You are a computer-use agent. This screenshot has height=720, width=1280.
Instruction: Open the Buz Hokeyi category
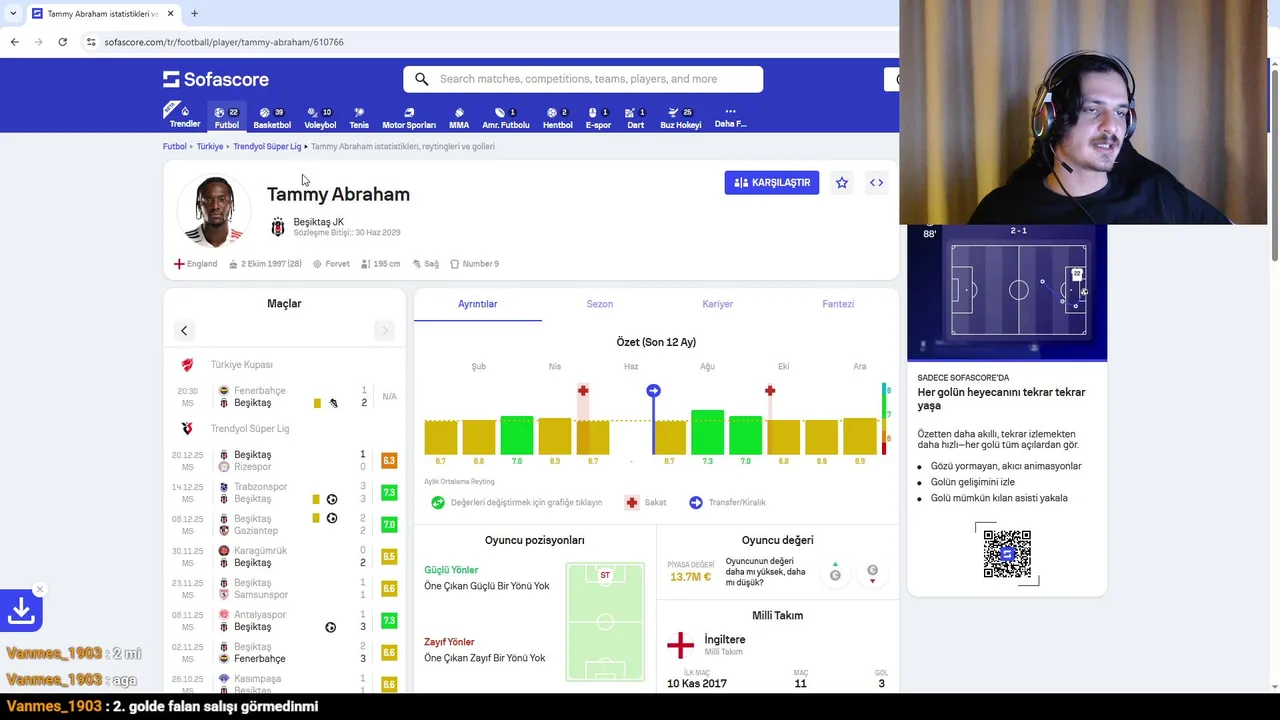680,117
